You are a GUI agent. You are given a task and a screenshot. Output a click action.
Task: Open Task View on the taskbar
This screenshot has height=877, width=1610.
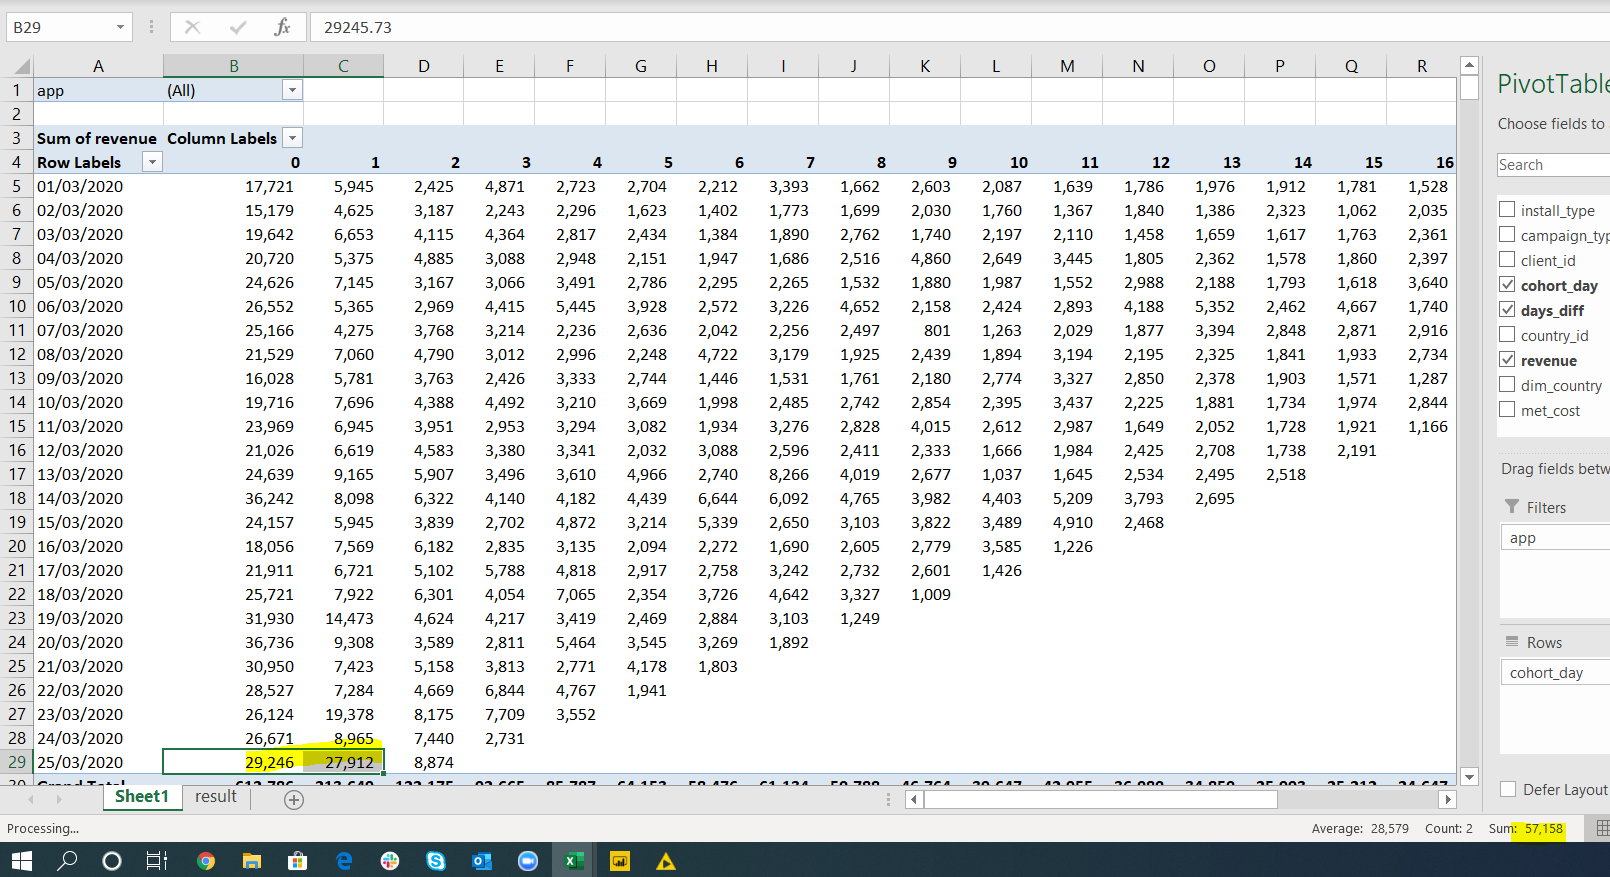[157, 860]
